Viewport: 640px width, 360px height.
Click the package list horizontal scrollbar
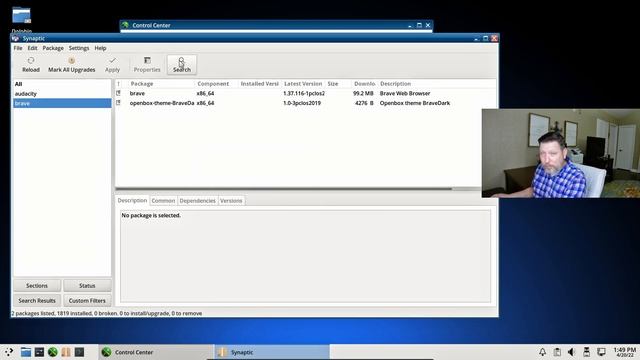click(284, 189)
